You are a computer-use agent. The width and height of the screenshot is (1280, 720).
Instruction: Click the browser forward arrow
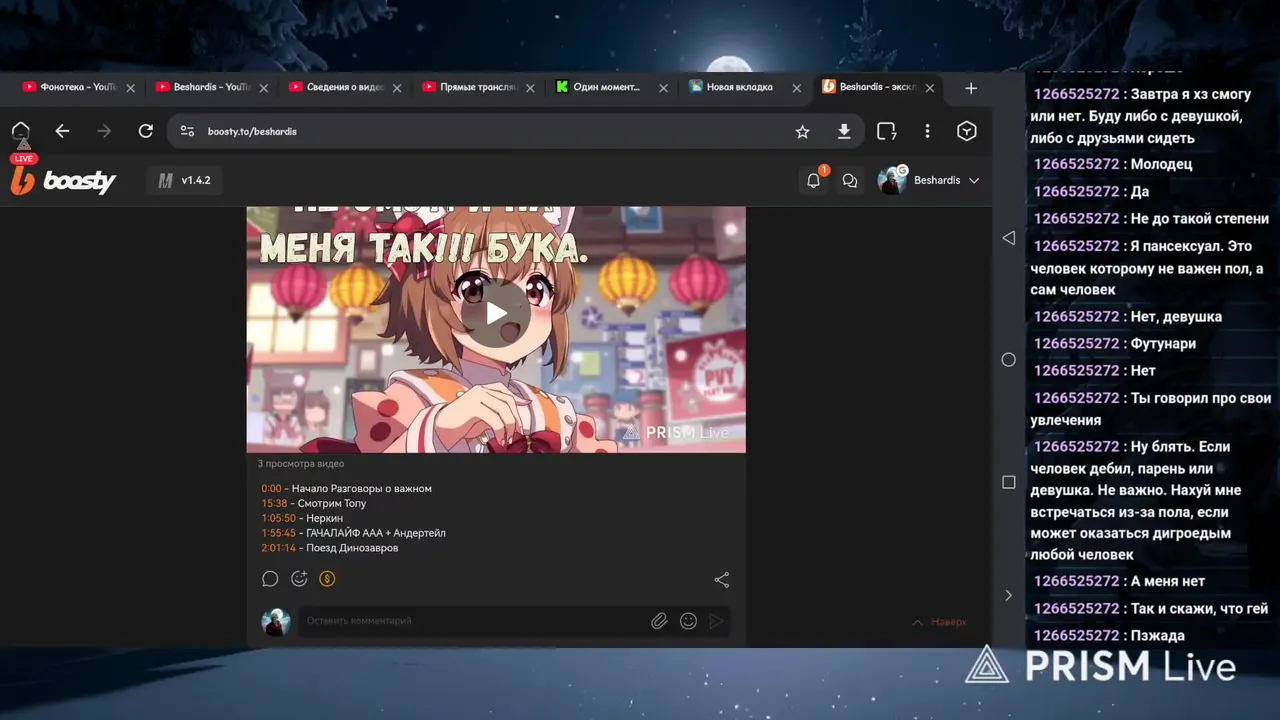point(104,131)
